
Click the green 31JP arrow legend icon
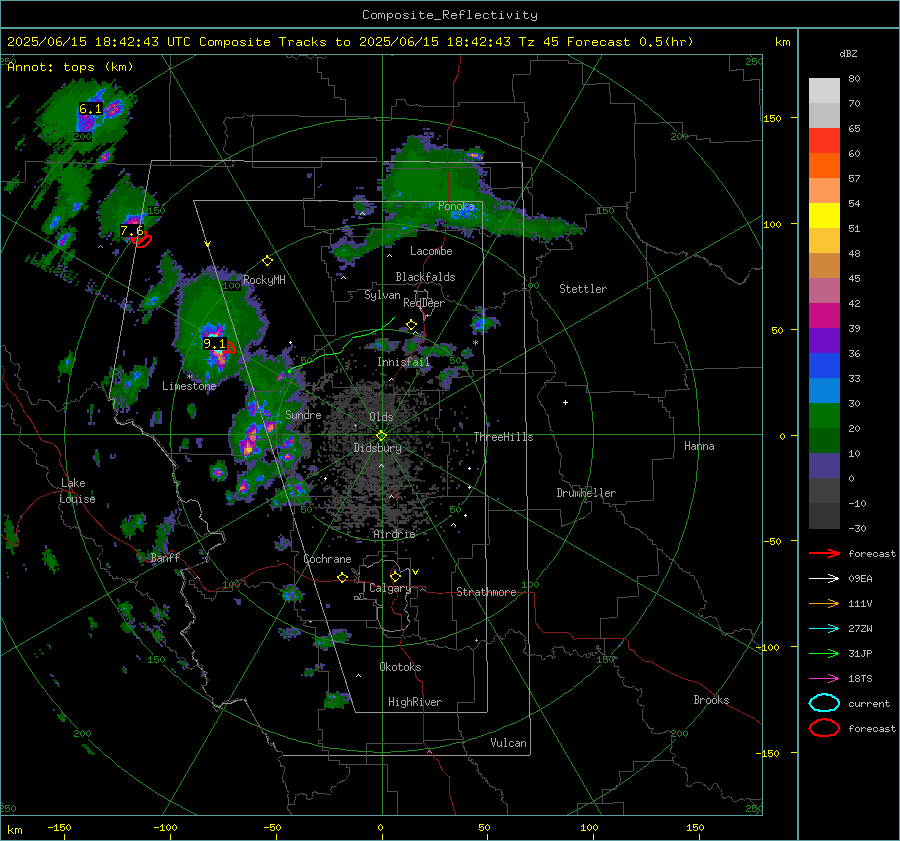pyautogui.click(x=824, y=653)
